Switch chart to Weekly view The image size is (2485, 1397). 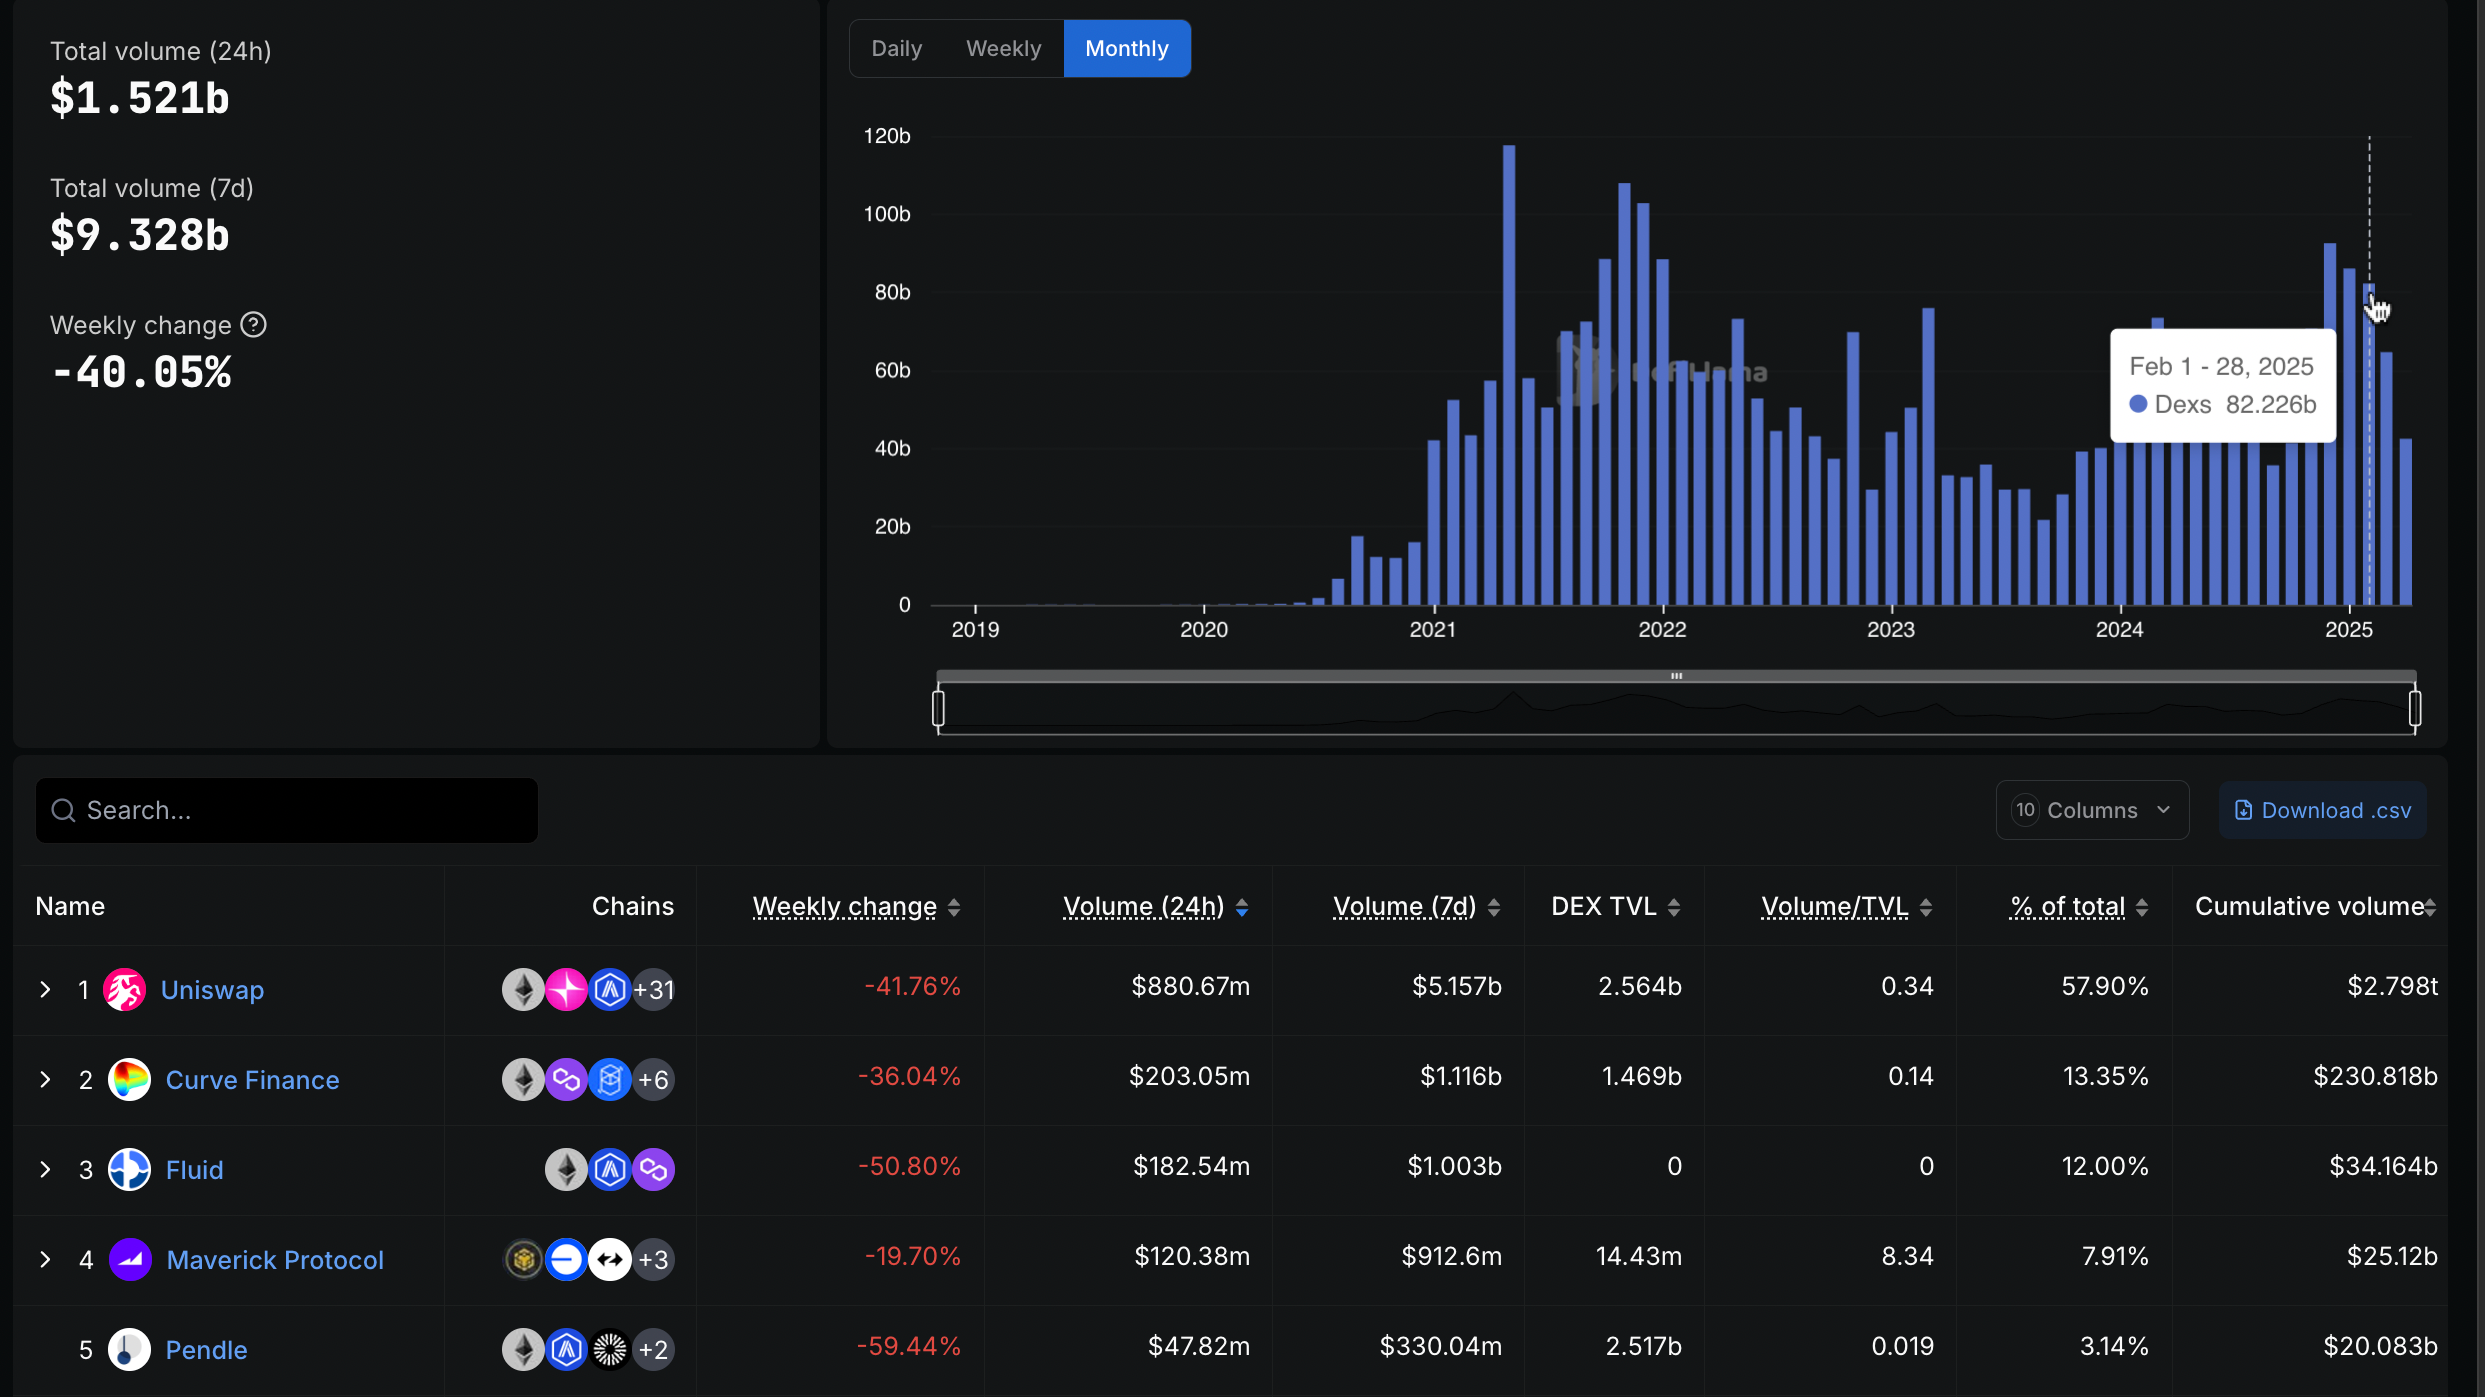(1003, 48)
